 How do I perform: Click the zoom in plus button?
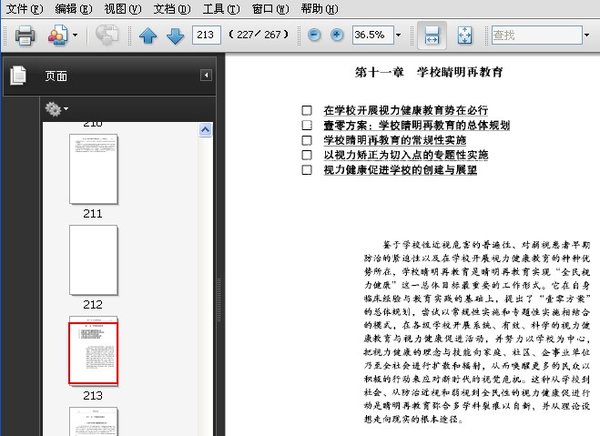[x=337, y=35]
